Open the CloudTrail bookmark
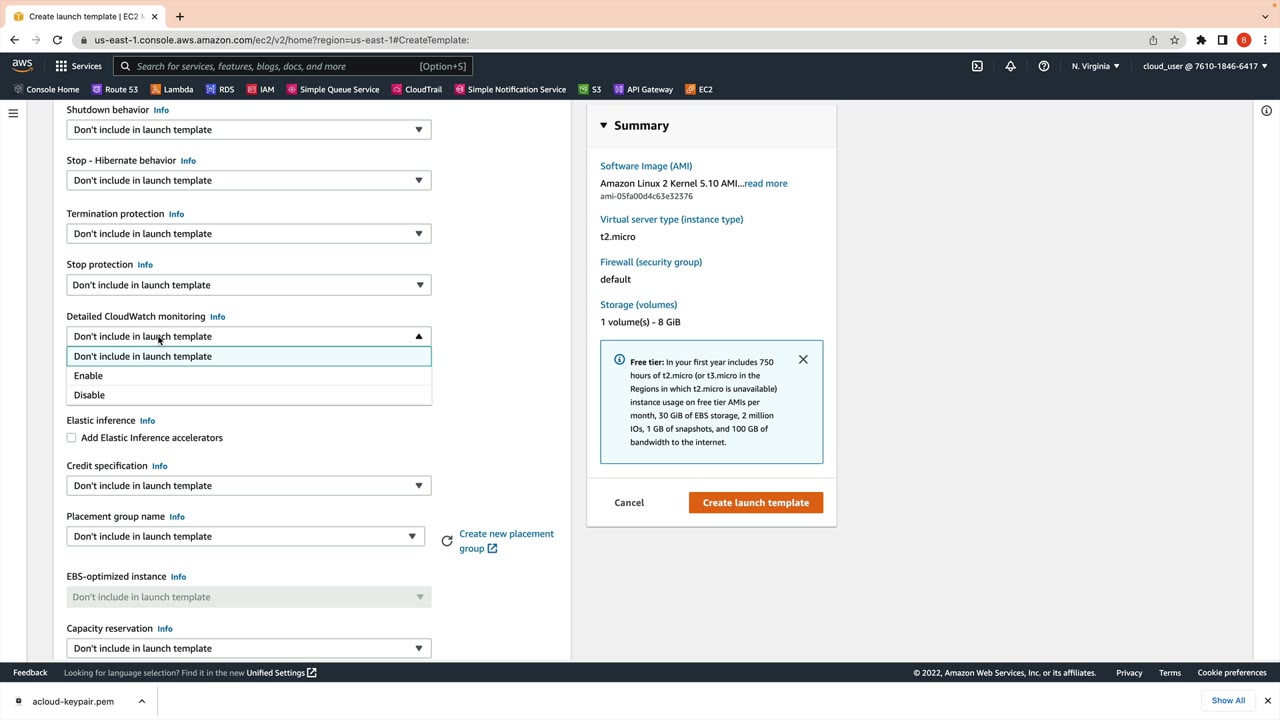 tap(416, 89)
